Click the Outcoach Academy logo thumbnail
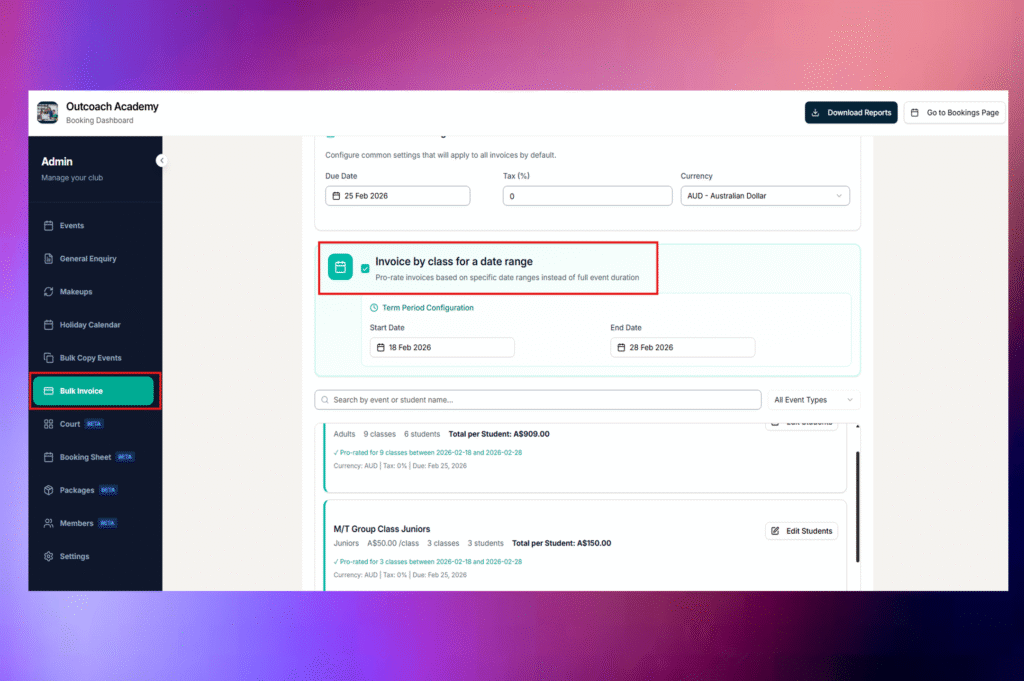 (x=48, y=113)
